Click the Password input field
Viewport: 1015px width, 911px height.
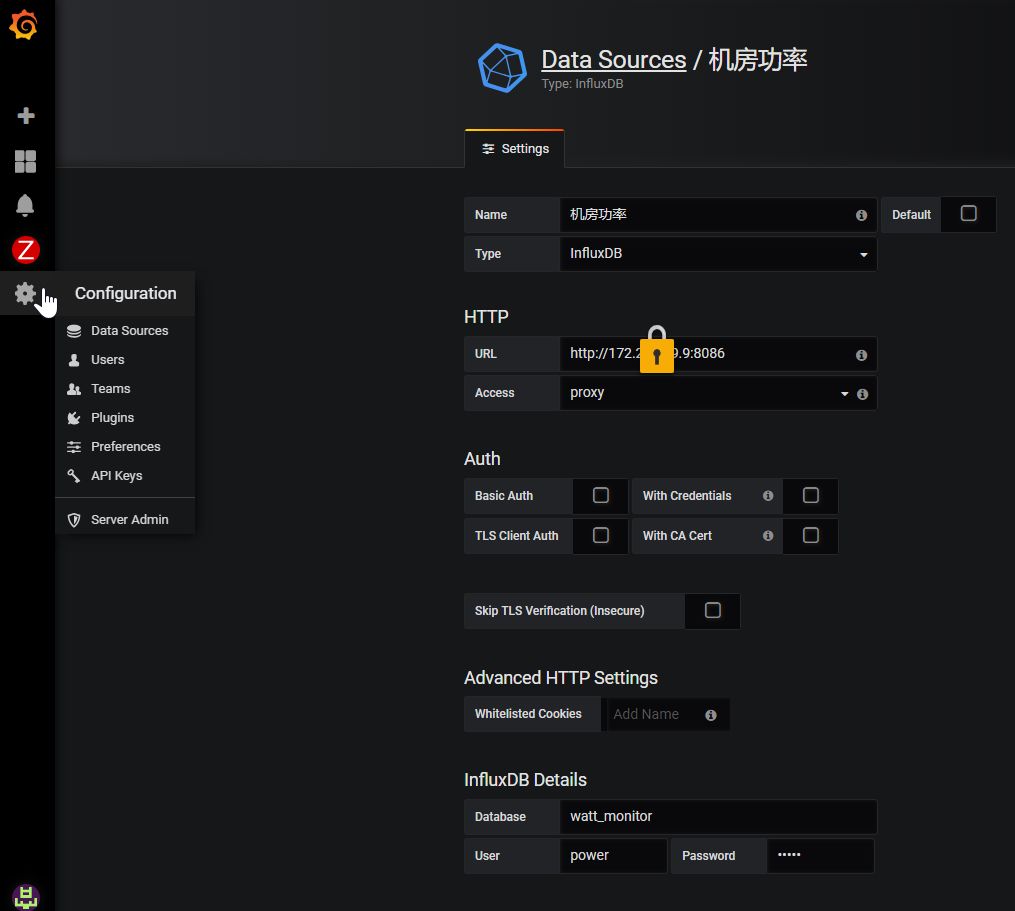point(820,856)
